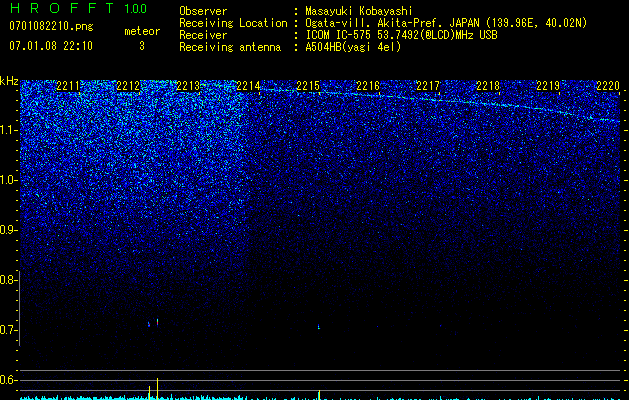629x400 pixels.
Task: Click the 0.7 kHz axis label
Action: tap(8, 330)
